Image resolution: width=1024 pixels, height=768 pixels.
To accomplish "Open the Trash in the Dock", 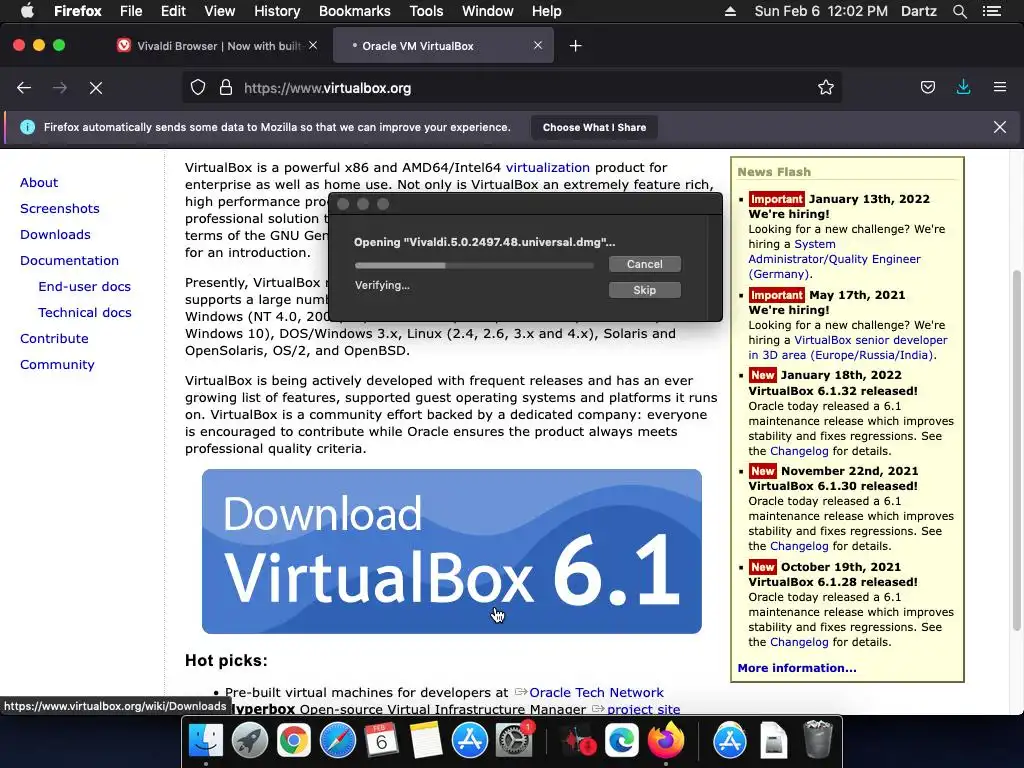I will pos(817,739).
